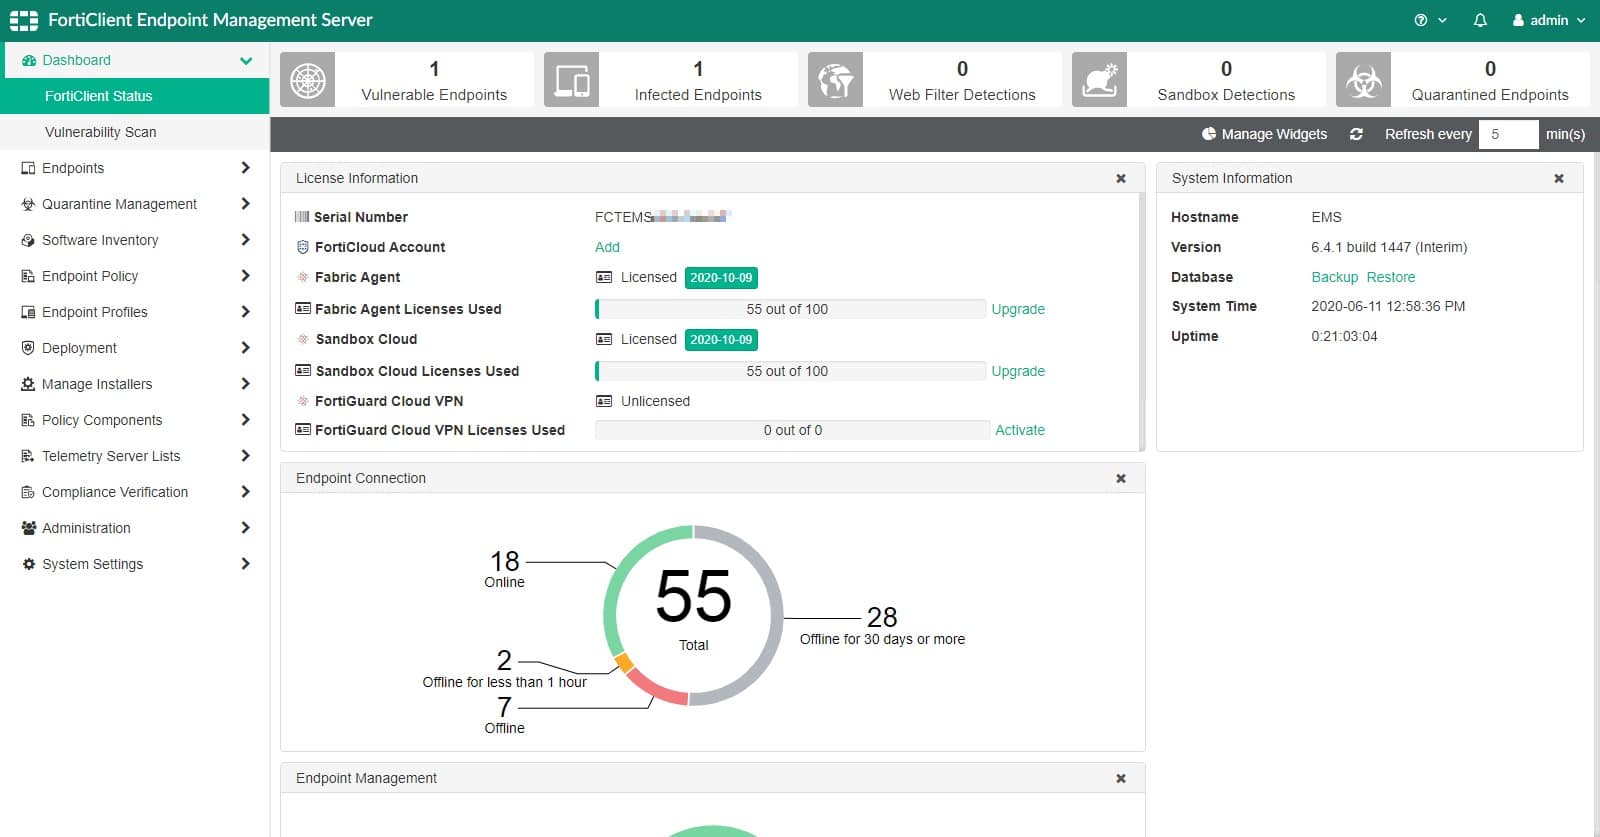This screenshot has height=837, width=1600.
Task: Click the Refresh every minutes input field
Action: [1508, 134]
